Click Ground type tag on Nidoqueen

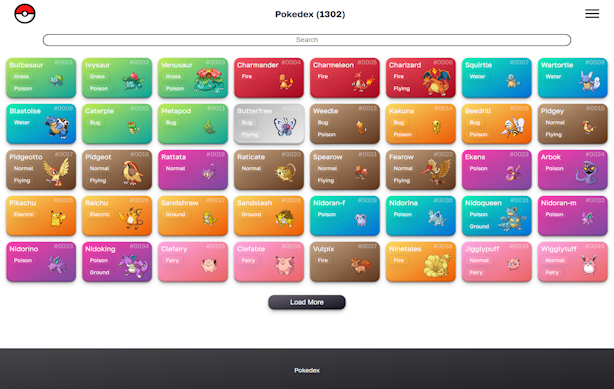(x=479, y=226)
